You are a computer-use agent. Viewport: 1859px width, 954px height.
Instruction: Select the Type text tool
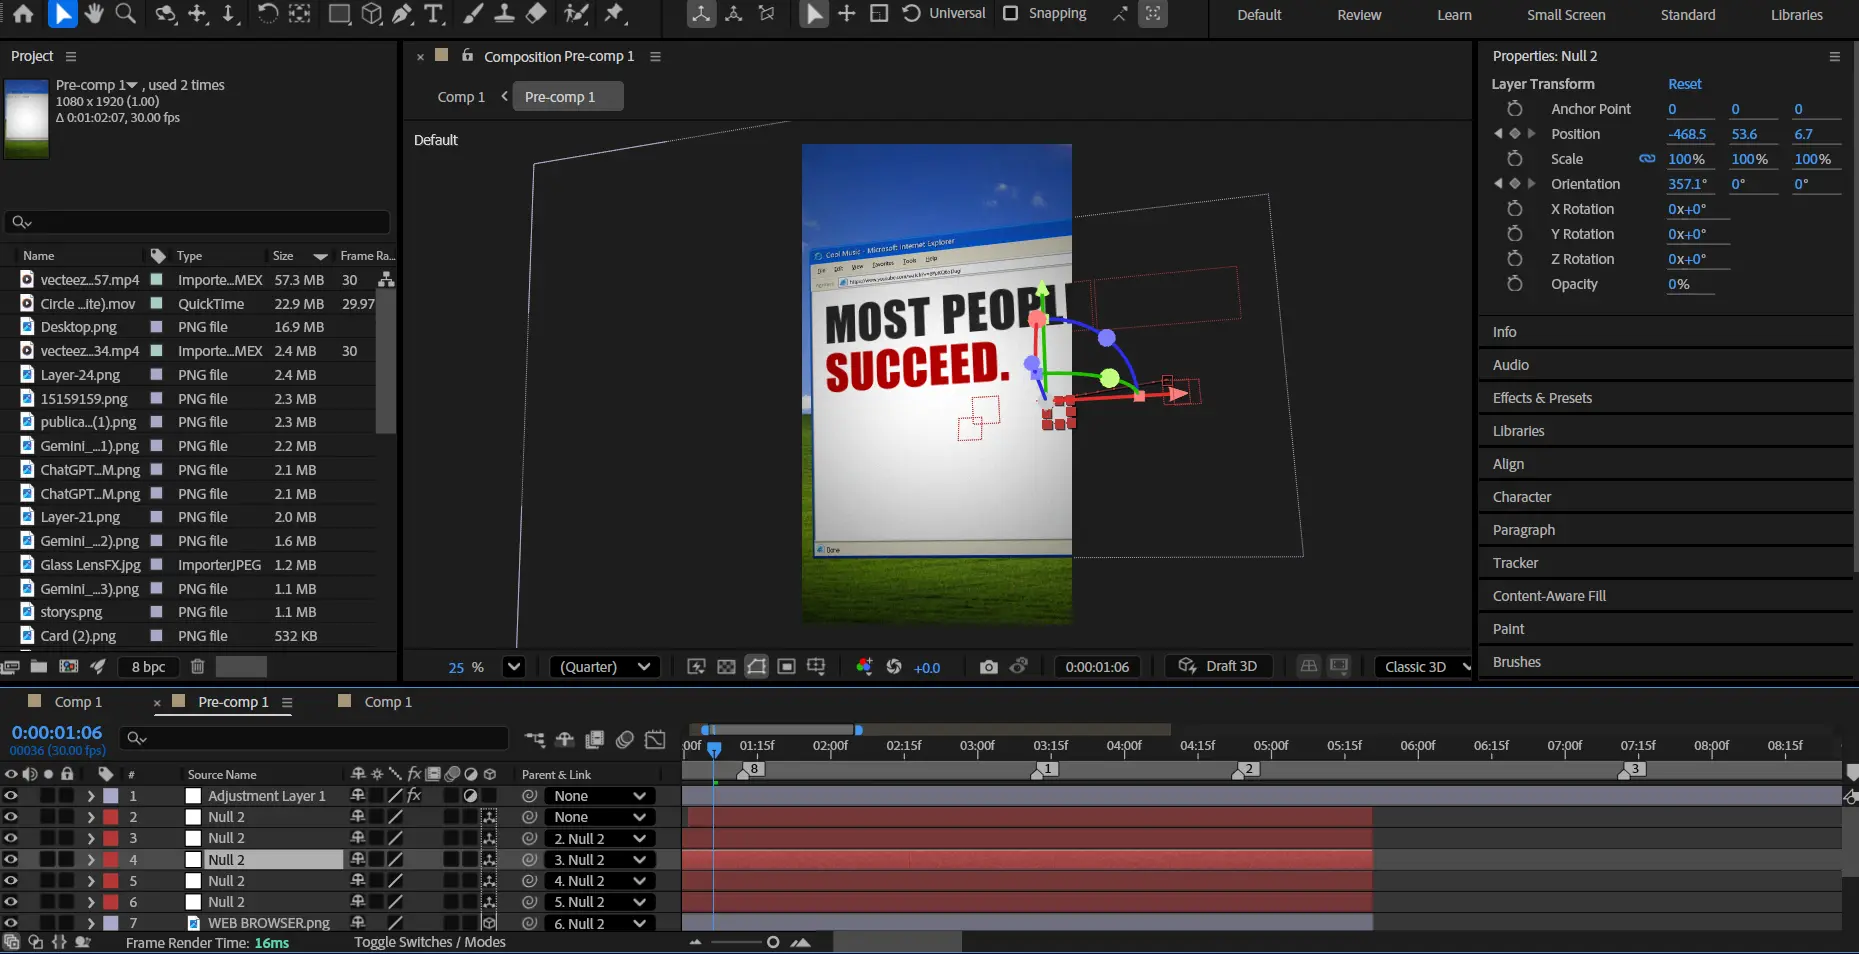[x=433, y=14]
